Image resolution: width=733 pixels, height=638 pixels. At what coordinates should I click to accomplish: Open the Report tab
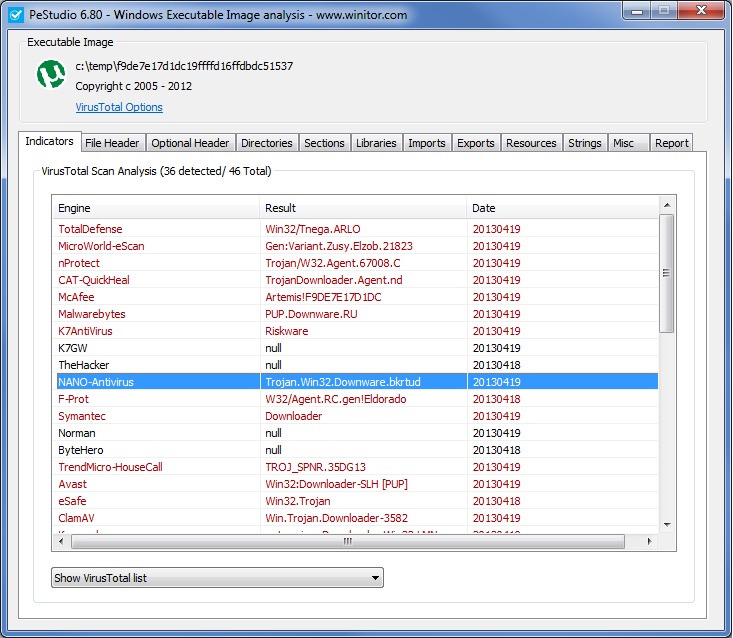tap(671, 143)
